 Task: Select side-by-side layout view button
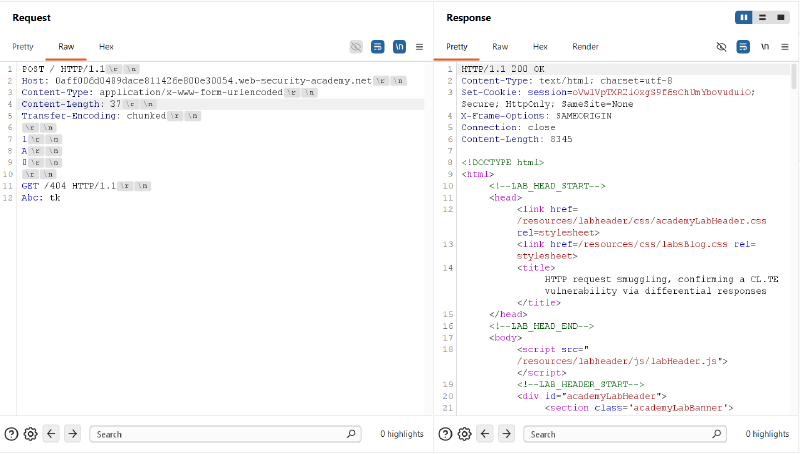pyautogui.click(x=744, y=17)
